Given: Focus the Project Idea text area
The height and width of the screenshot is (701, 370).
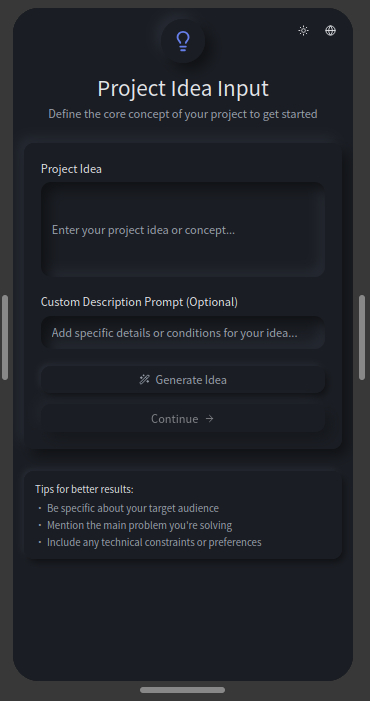Looking at the screenshot, I should (x=183, y=229).
